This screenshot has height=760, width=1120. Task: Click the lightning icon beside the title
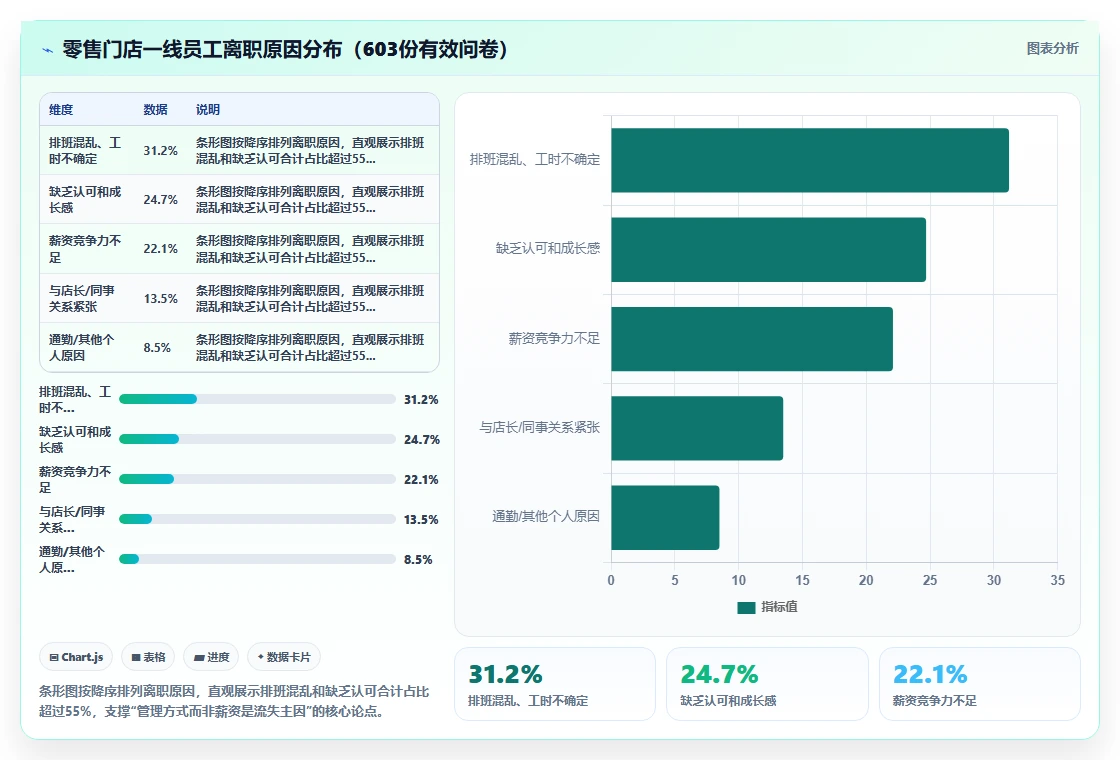pyautogui.click(x=47, y=50)
